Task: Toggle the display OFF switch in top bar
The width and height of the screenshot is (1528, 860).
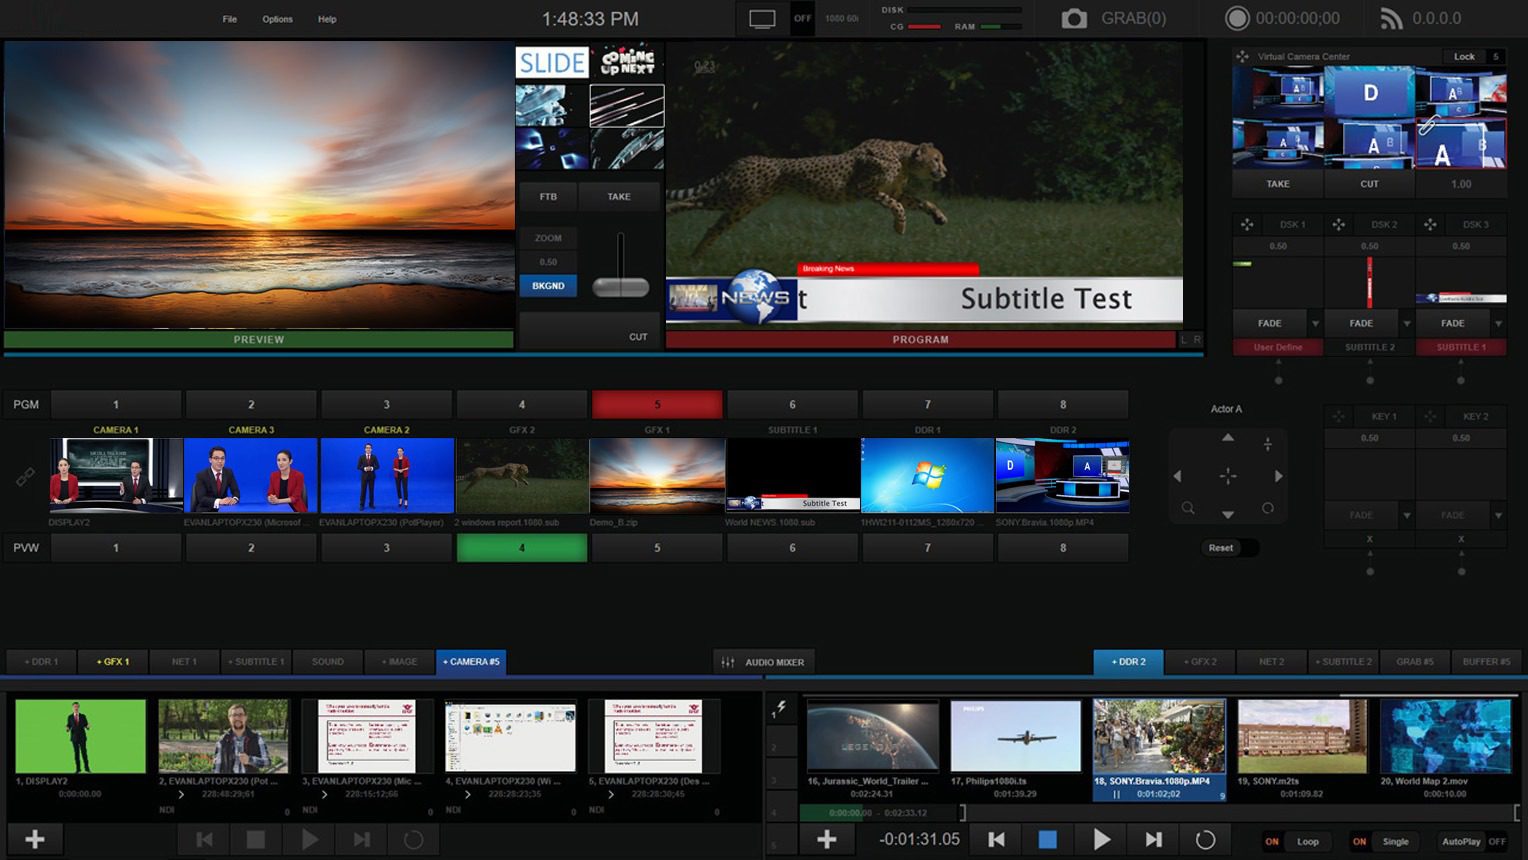Action: click(x=802, y=19)
